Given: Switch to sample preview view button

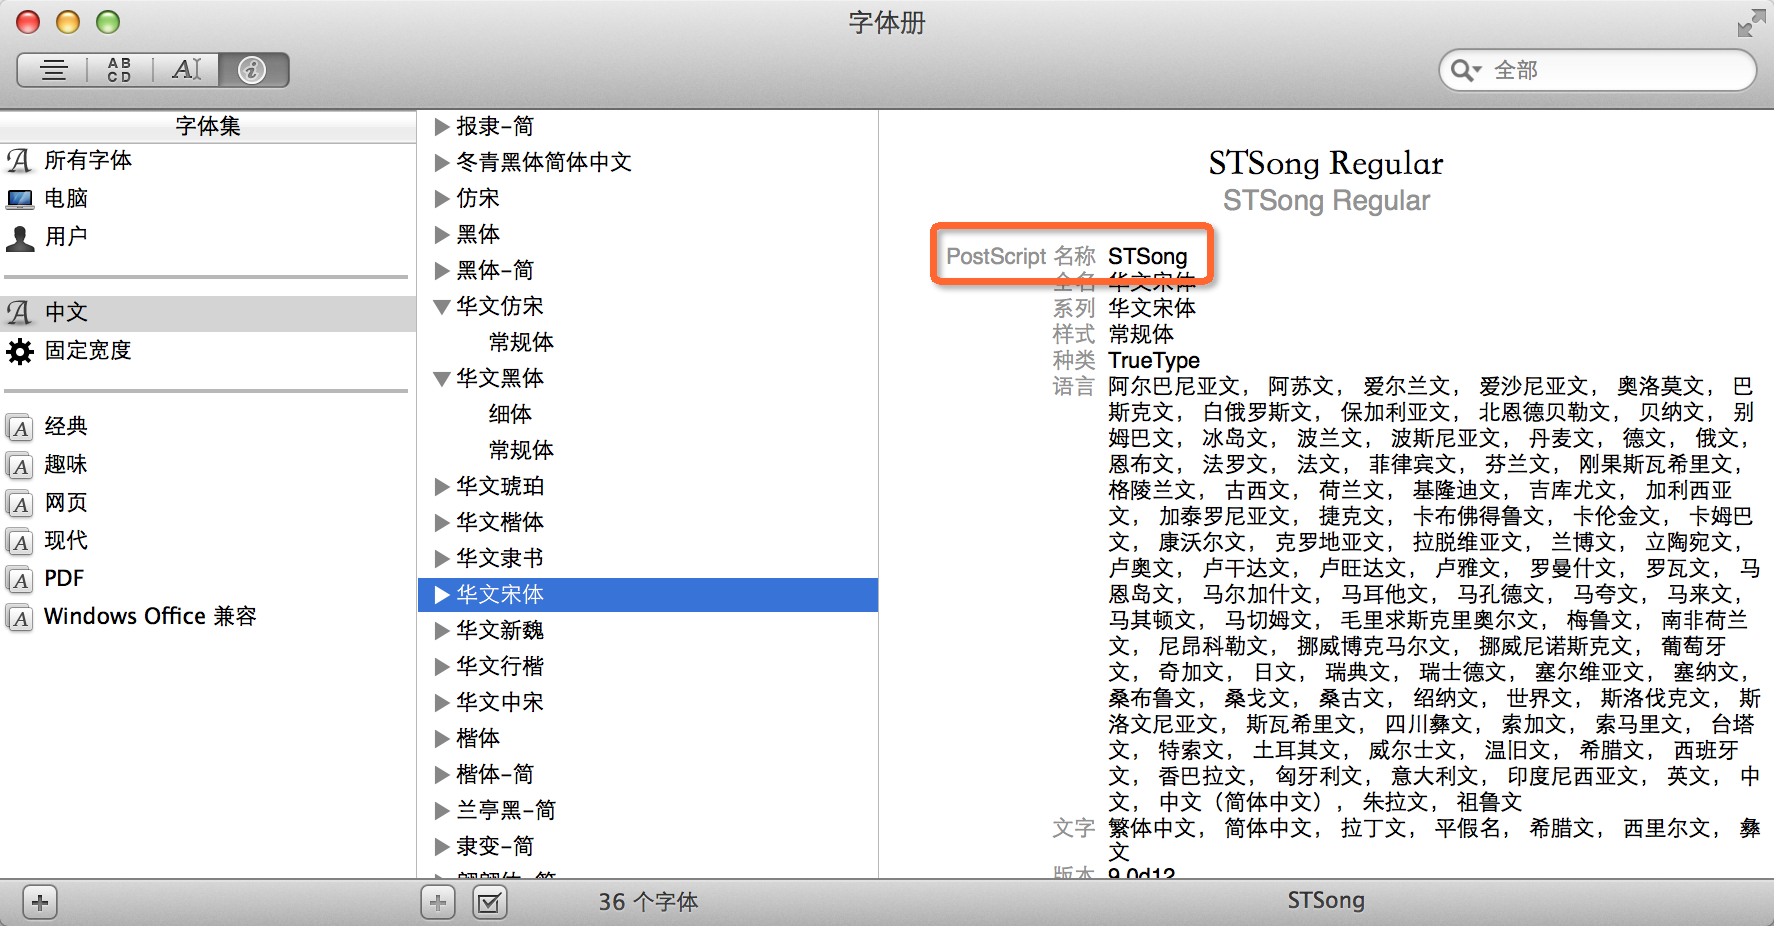Looking at the screenshot, I should 54,70.
